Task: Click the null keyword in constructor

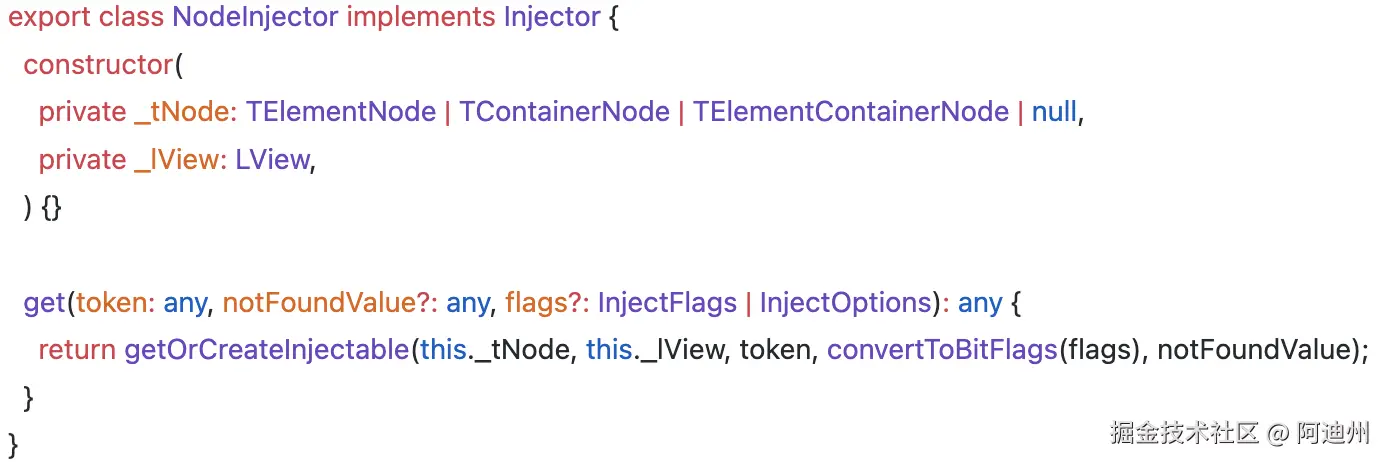Action: [x=1054, y=112]
